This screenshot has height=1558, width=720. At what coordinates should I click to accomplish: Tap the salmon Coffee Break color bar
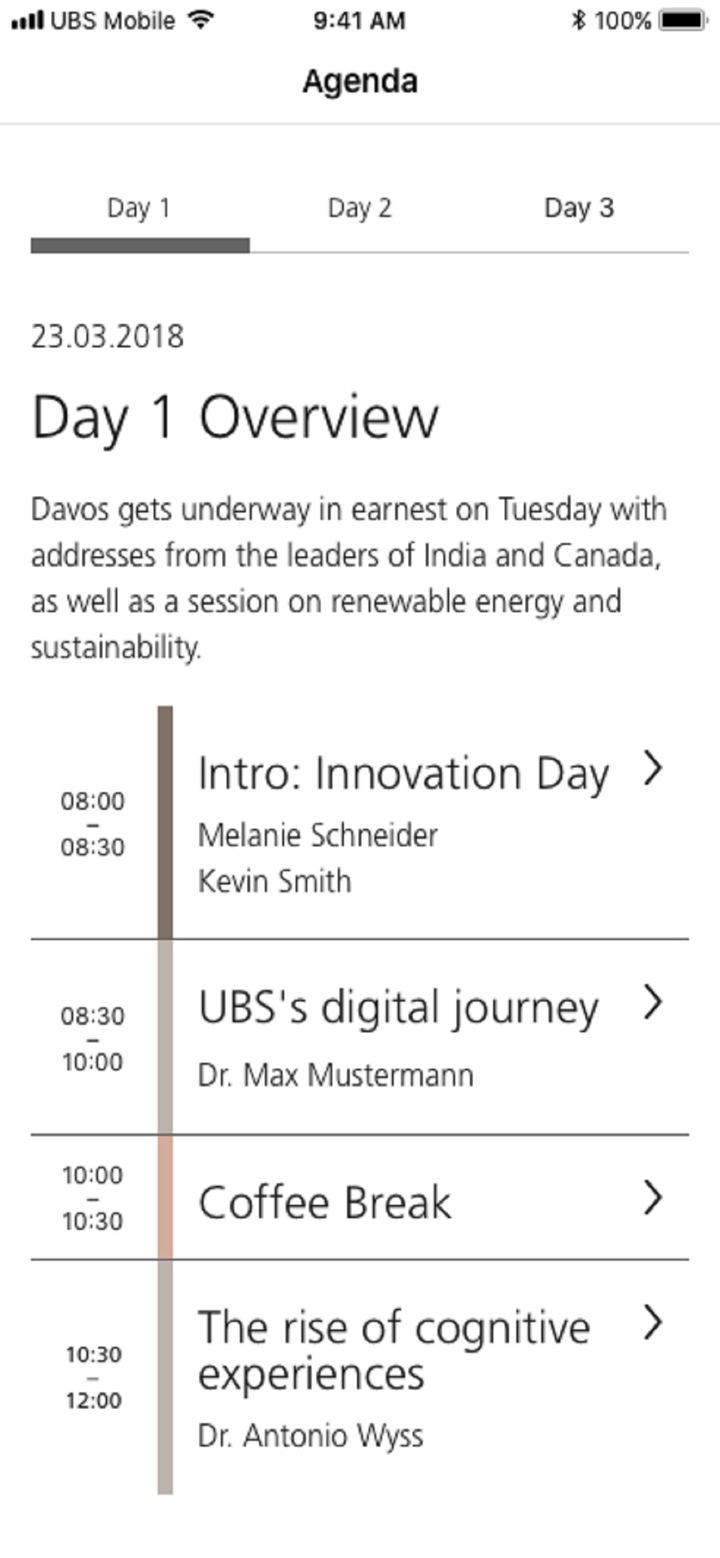pyautogui.click(x=165, y=1197)
